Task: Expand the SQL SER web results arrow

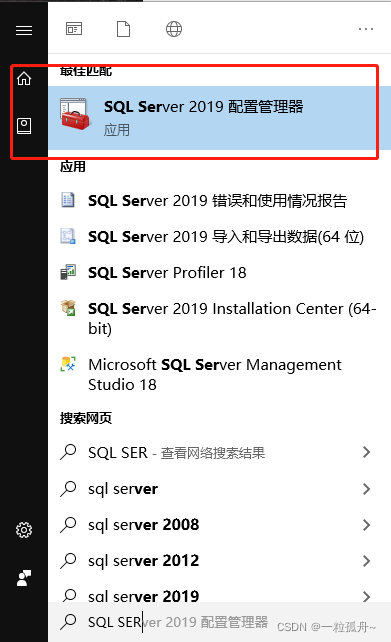Action: 366,452
